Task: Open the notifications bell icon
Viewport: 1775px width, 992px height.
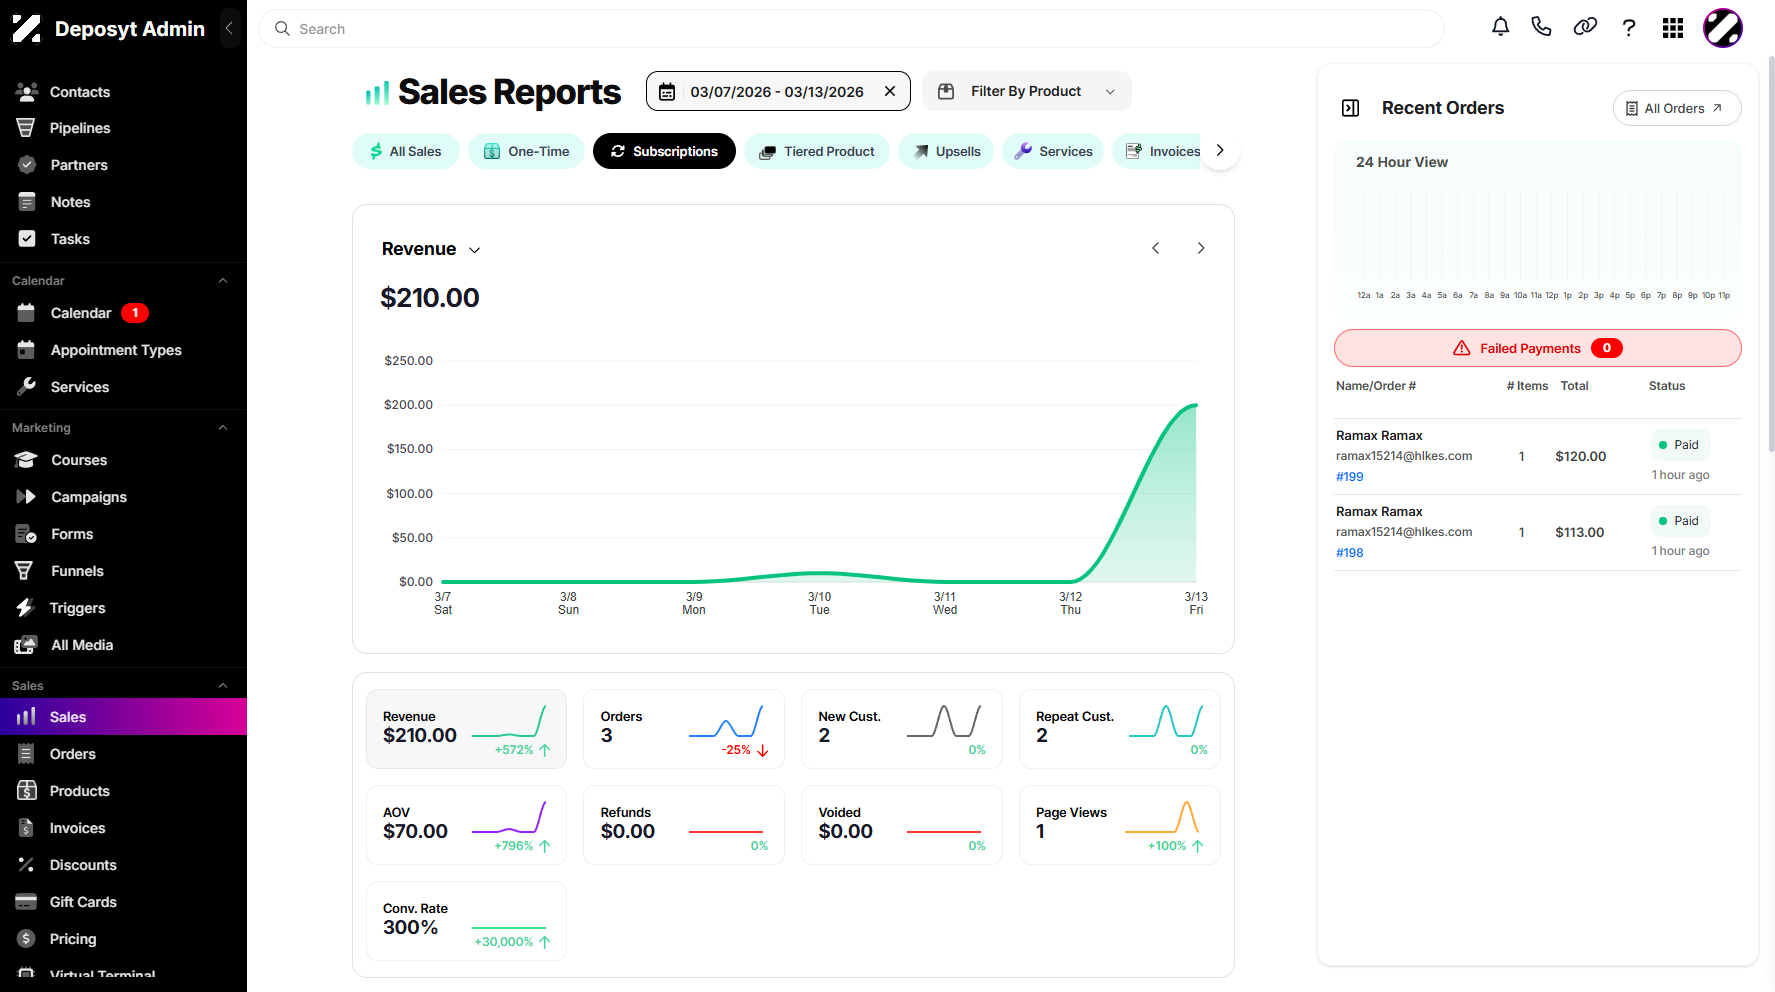Action: coord(1500,27)
